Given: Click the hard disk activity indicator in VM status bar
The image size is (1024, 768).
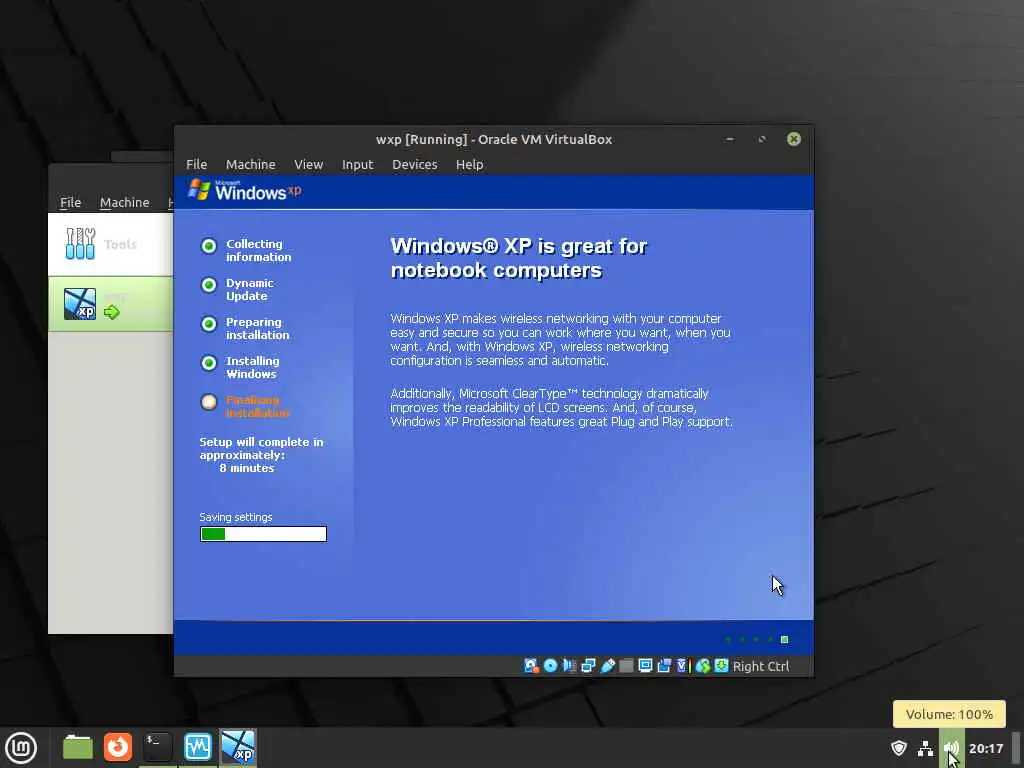Looking at the screenshot, I should (x=532, y=665).
